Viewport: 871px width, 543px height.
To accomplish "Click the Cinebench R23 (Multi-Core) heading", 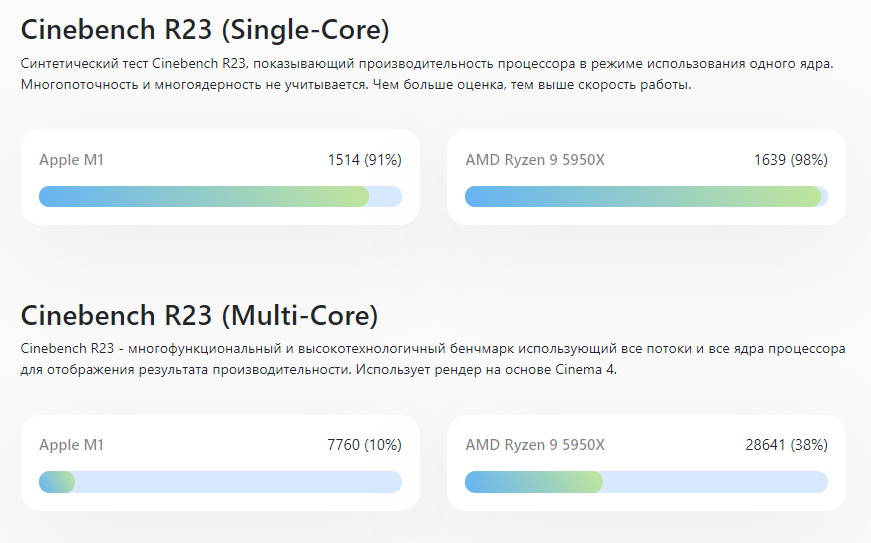I will (199, 316).
